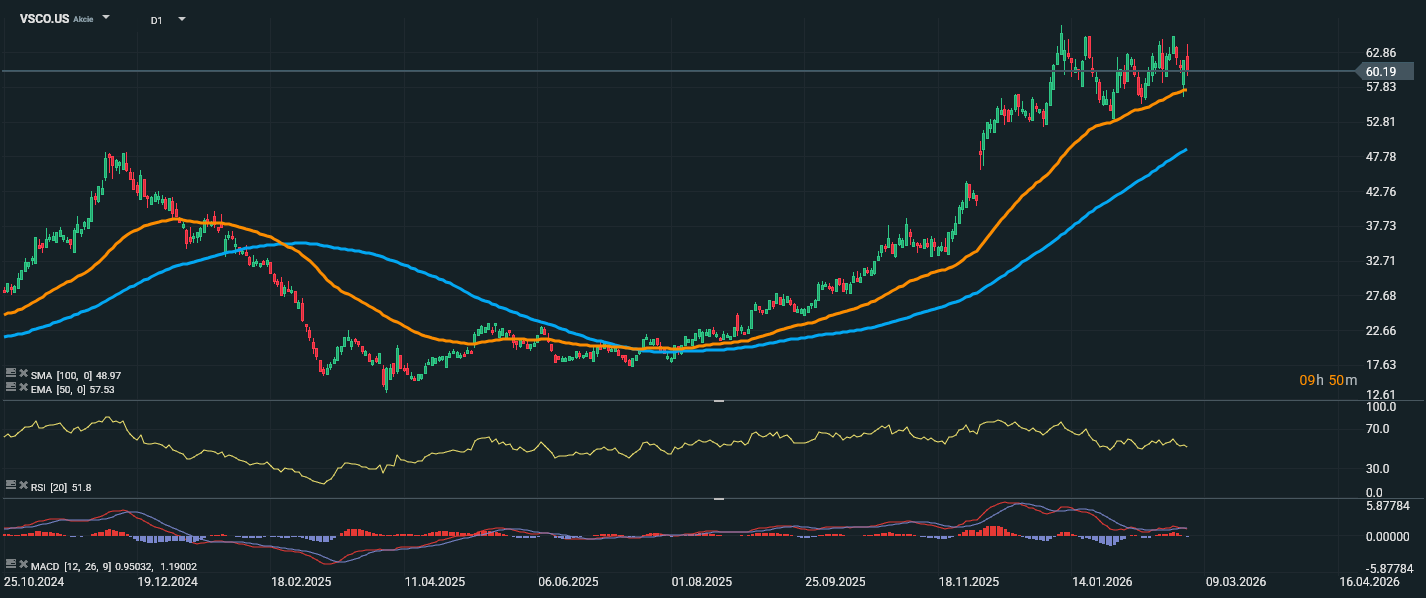The image size is (1426, 598).
Task: Close the MACD indicator panel
Action: click(x=22, y=564)
